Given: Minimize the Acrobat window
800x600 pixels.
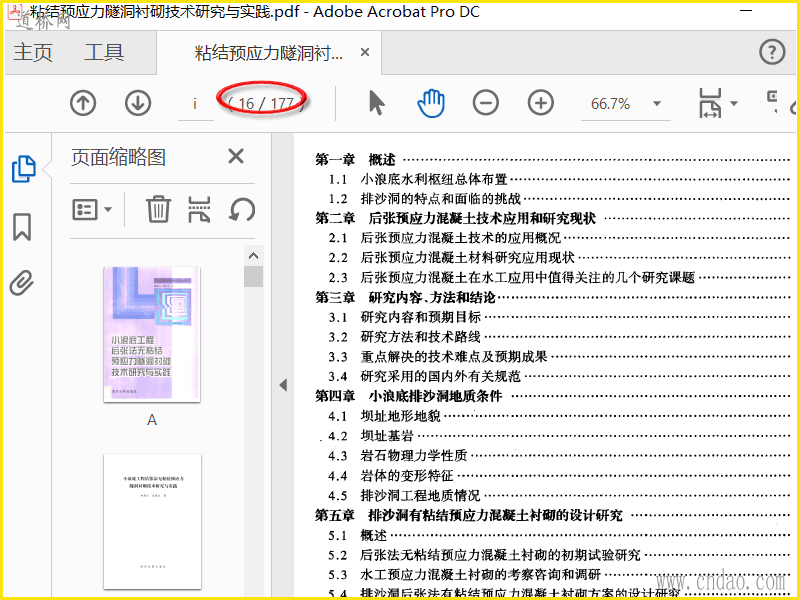Looking at the screenshot, I should 746,11.
